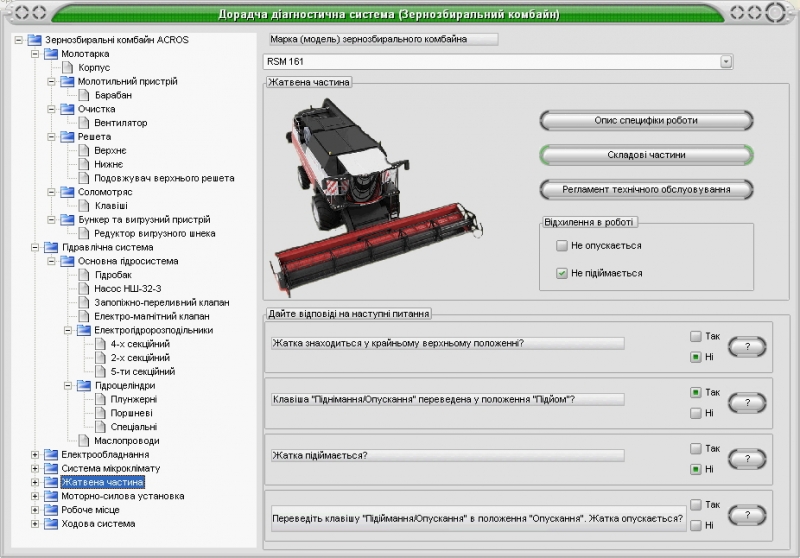
Task: Open Регламент технічного обслуговування
Action: (646, 189)
